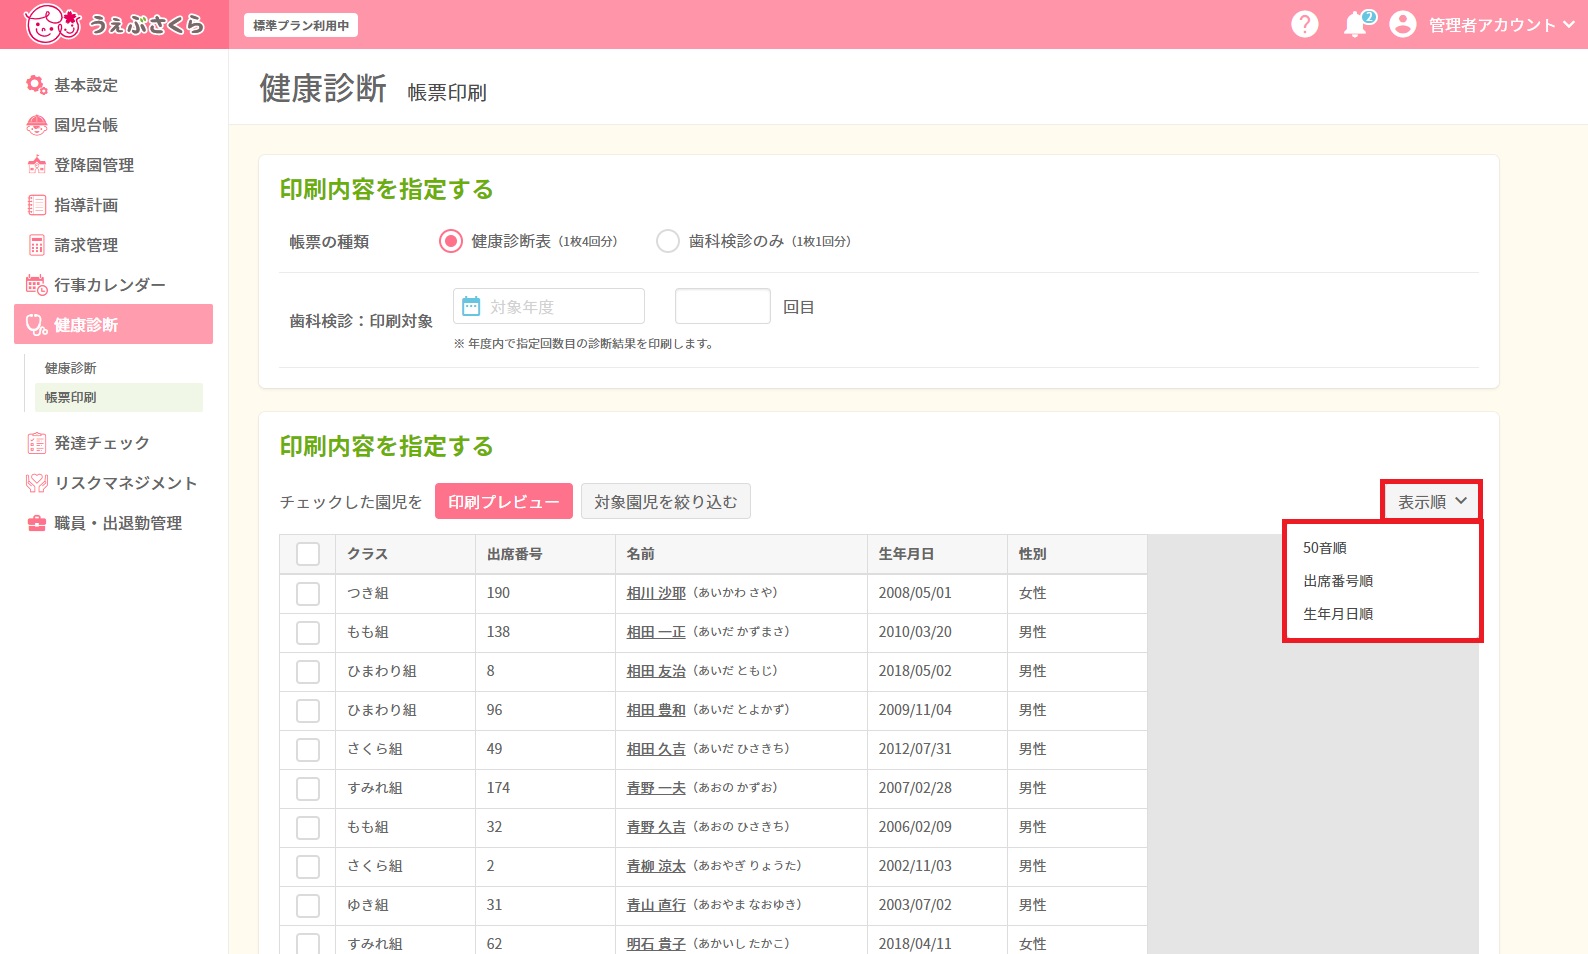The image size is (1588, 954).
Task: Check the row for 相田 豊和
Action: click(308, 711)
